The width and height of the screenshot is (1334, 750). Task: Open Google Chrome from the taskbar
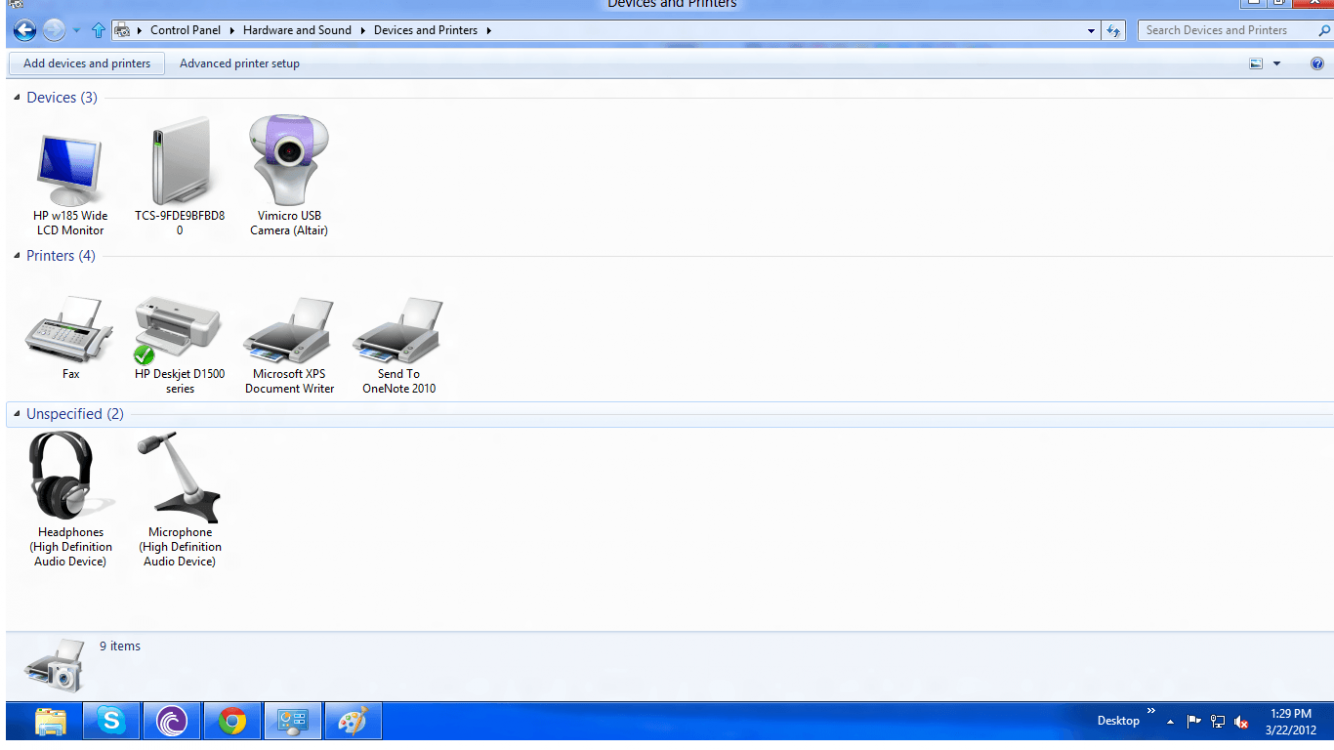coord(232,721)
